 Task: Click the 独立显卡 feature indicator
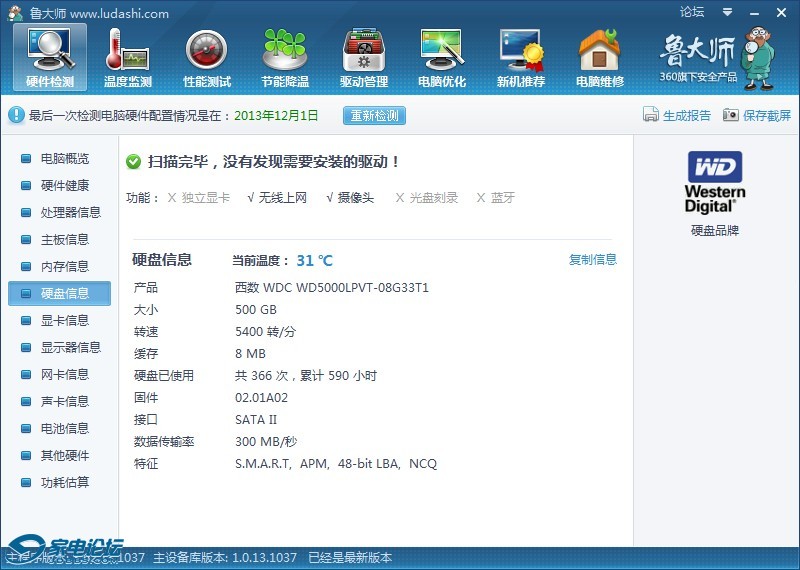coord(199,198)
